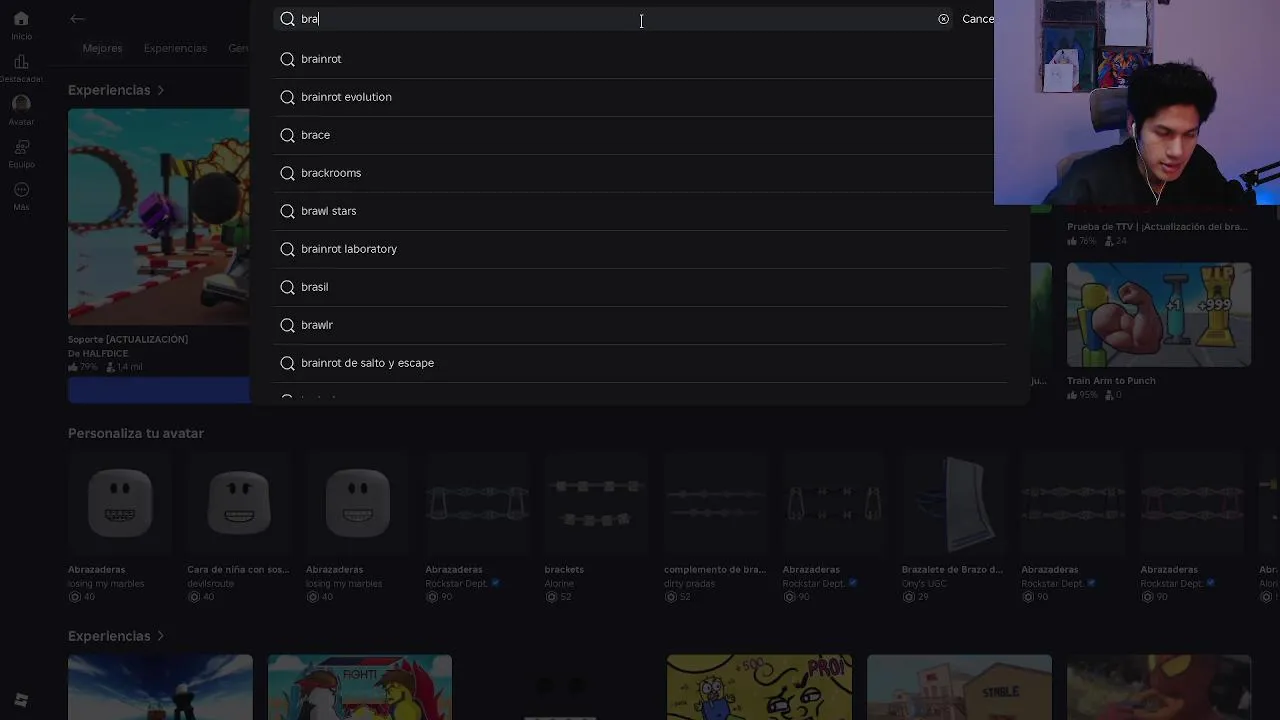The image size is (1280, 720).
Task: Select 'Cara de niña con sos...' avatar item
Action: tap(239, 503)
